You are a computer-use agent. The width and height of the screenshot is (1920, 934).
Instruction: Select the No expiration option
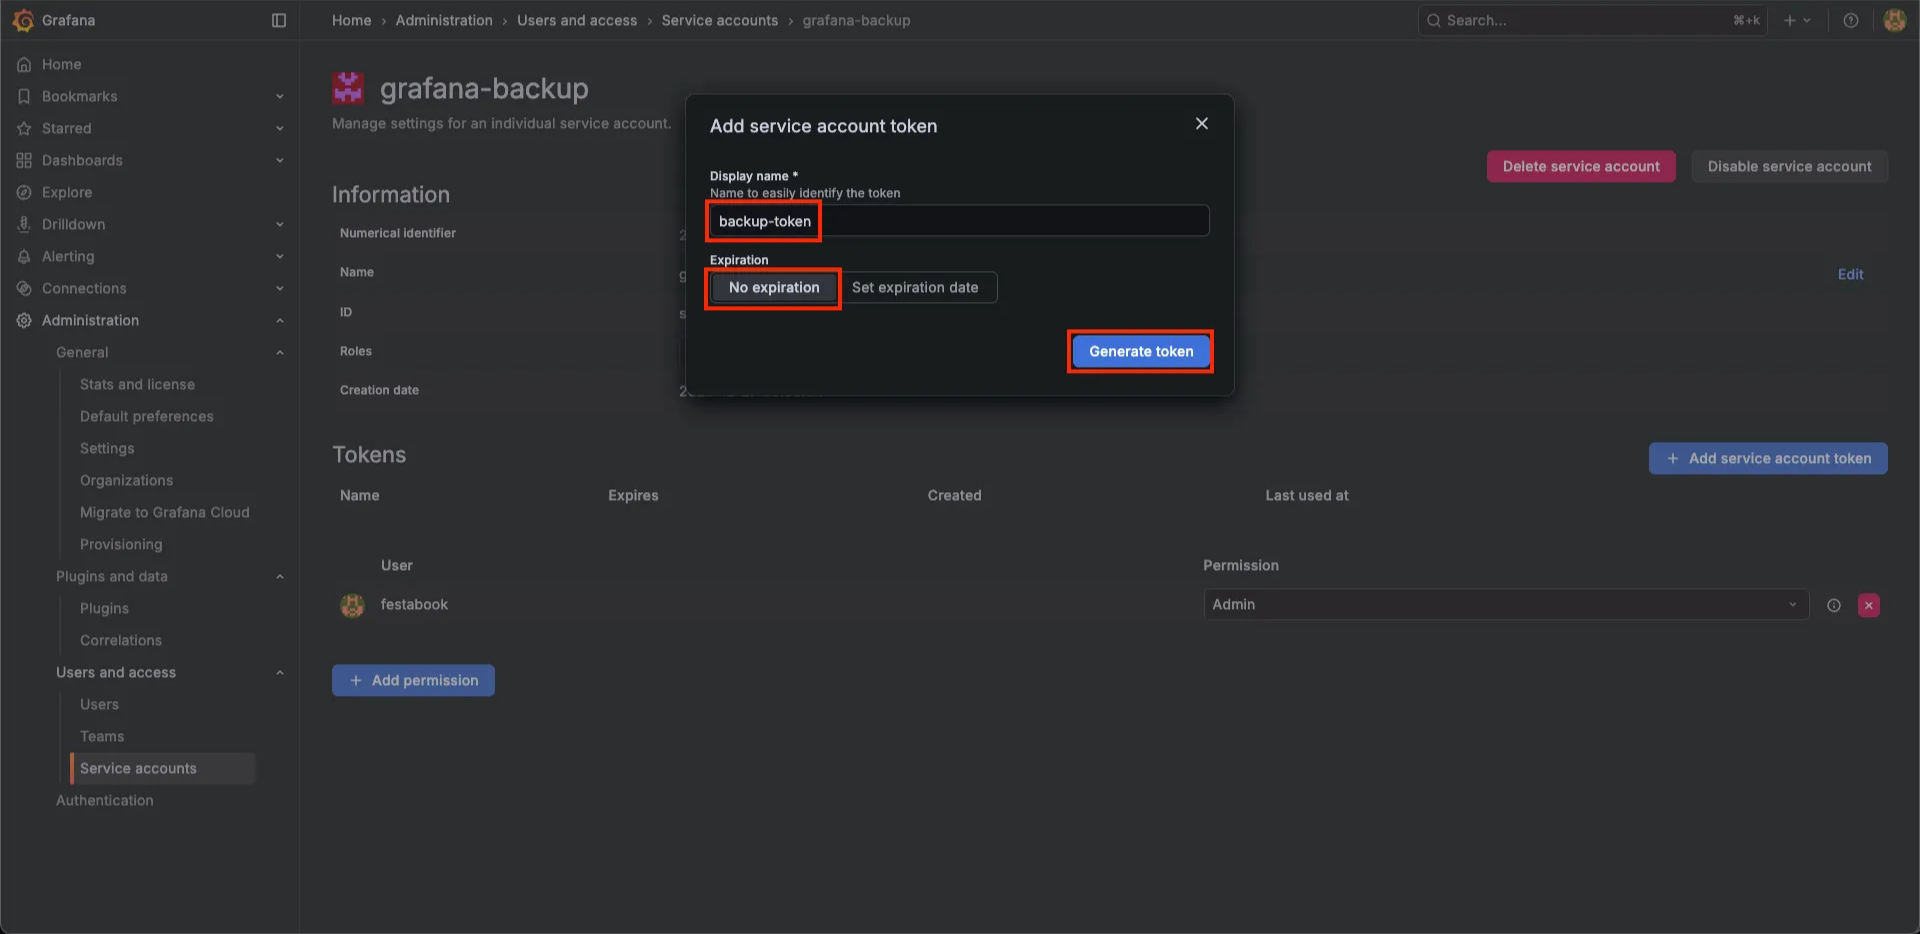click(774, 287)
